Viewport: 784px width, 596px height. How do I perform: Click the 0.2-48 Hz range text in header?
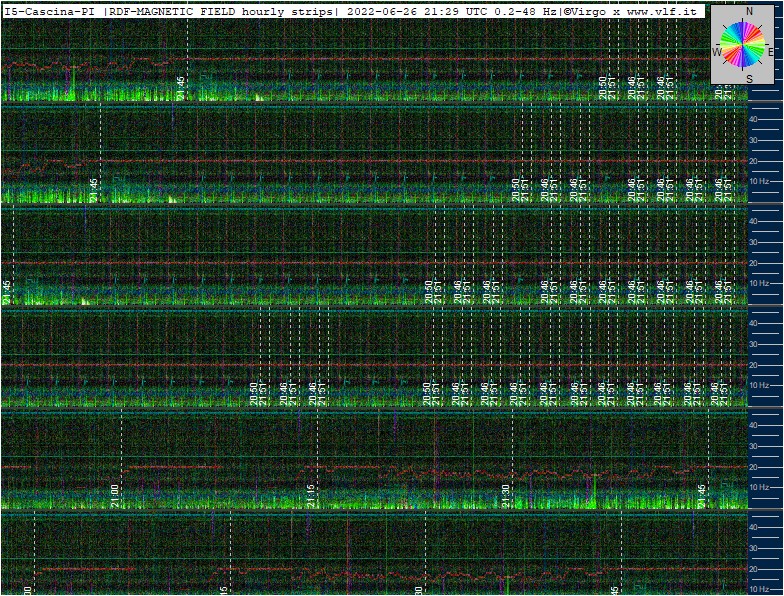tap(524, 12)
